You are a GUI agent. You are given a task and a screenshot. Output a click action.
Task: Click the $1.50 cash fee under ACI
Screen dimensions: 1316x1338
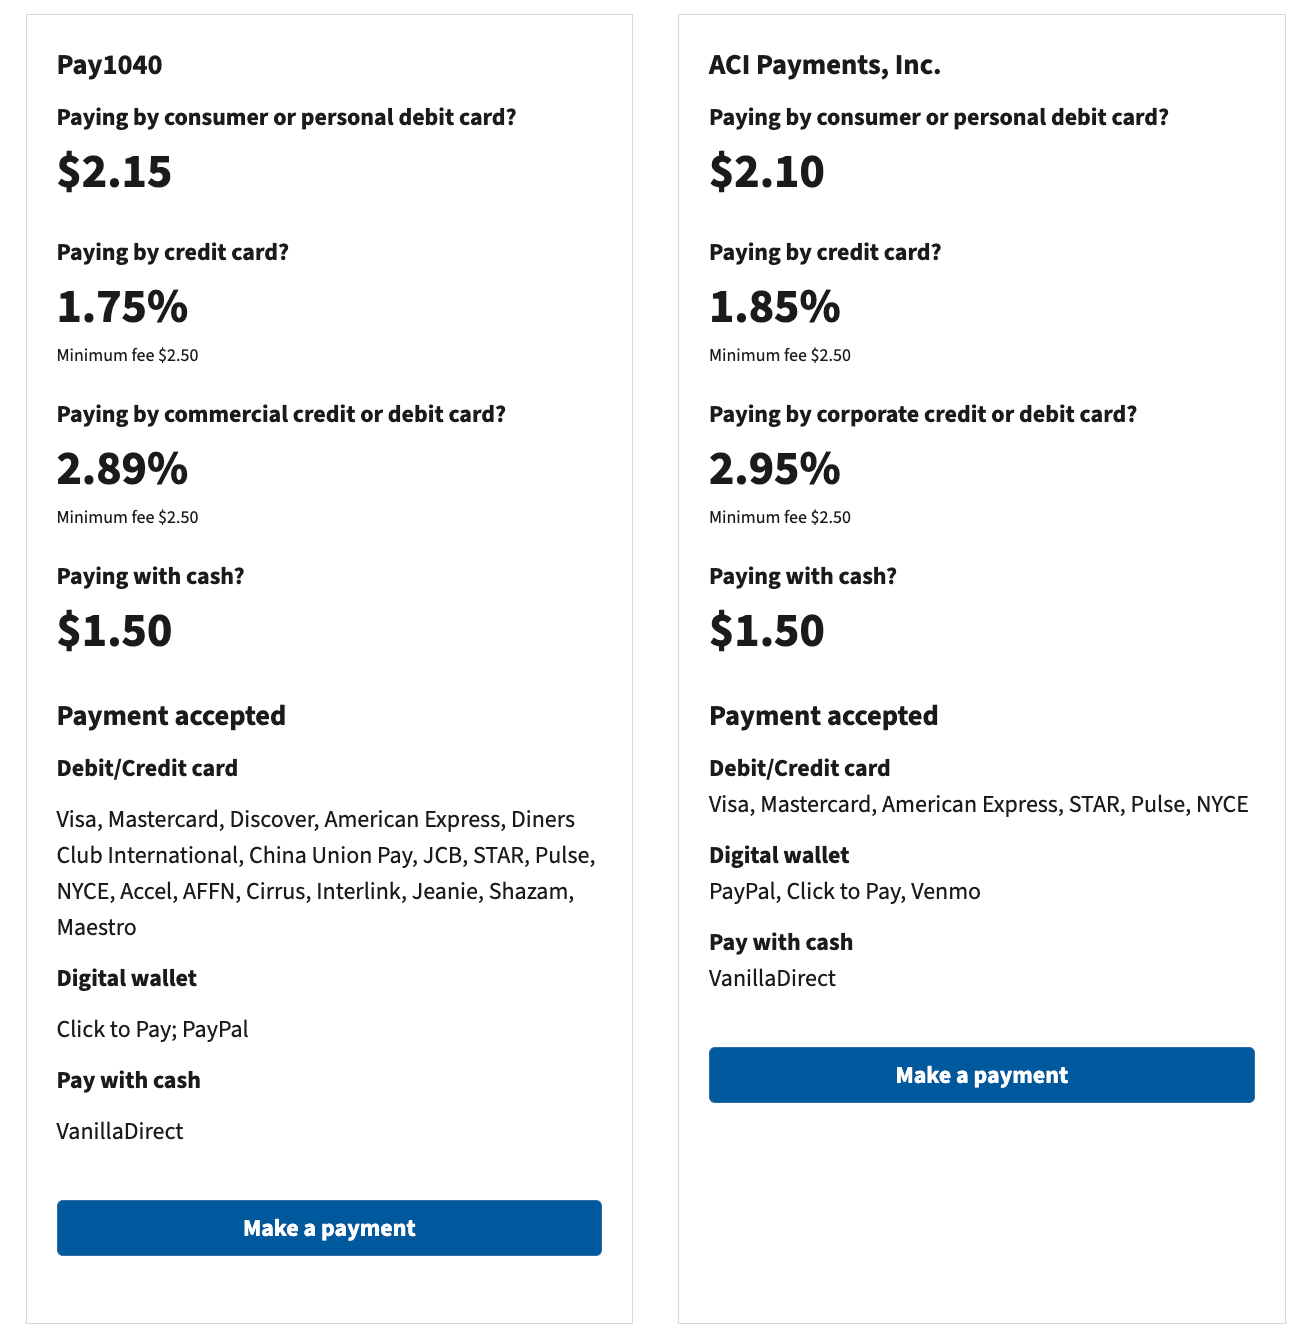[767, 630]
